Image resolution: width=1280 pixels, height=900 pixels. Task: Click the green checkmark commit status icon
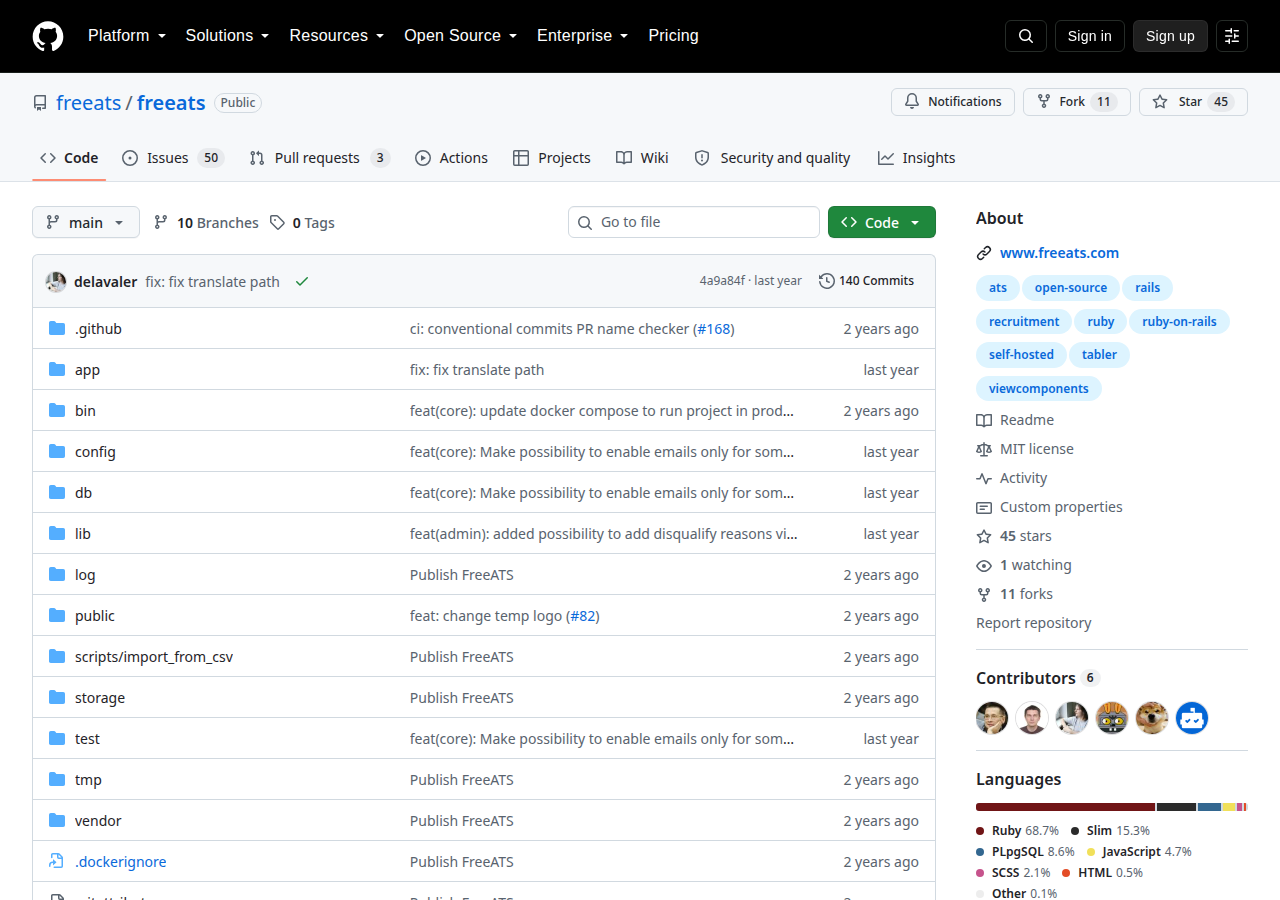pyautogui.click(x=302, y=282)
